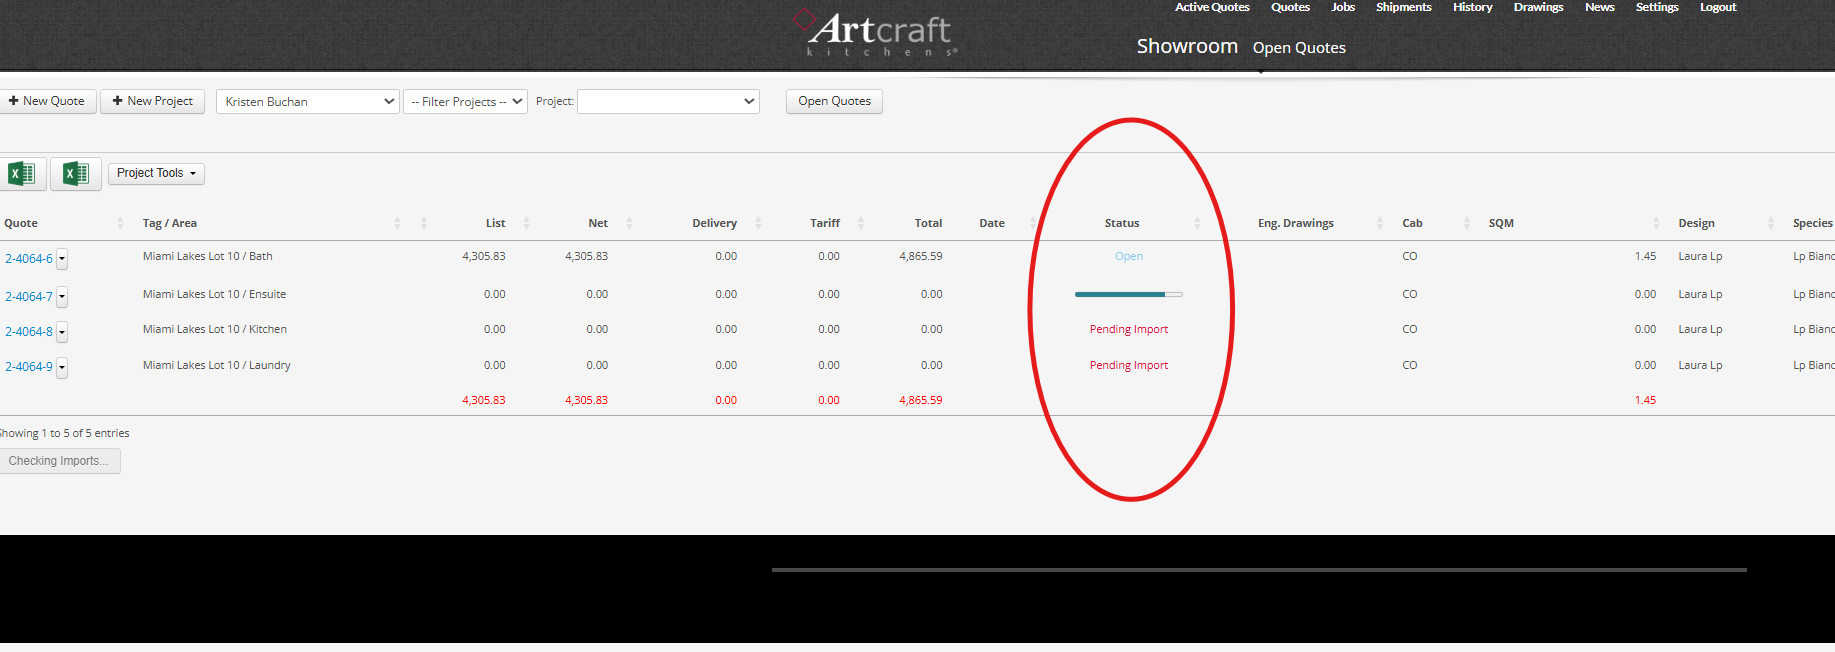Click Miami Lakes Lot 10 / Ensuite cell
Viewport: 1835px width, 652px height.
214,295
